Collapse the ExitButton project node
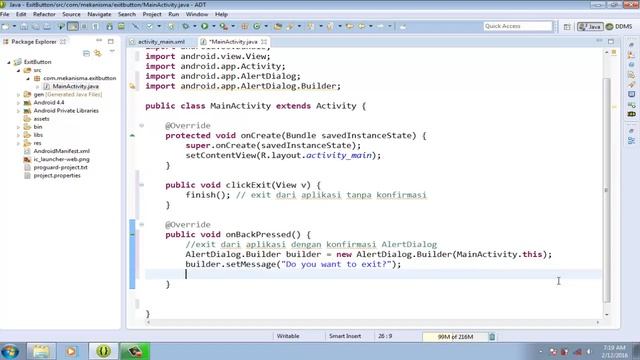The height and width of the screenshot is (360, 640). click(x=9, y=62)
